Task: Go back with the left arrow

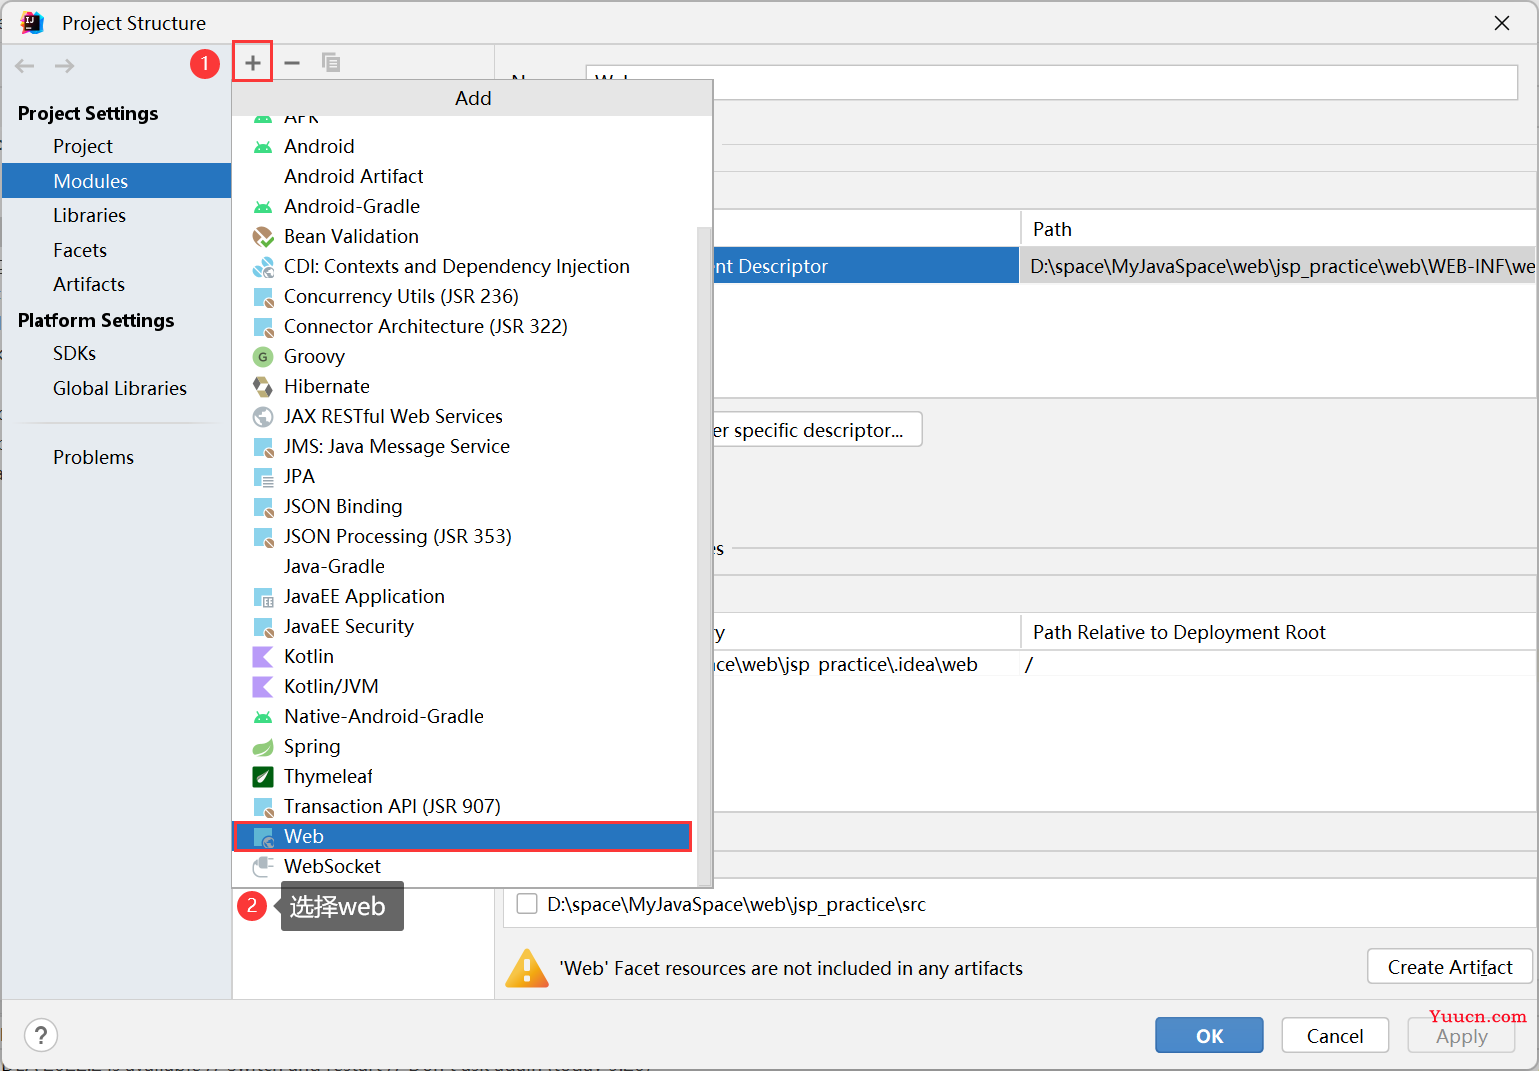Action: [25, 66]
